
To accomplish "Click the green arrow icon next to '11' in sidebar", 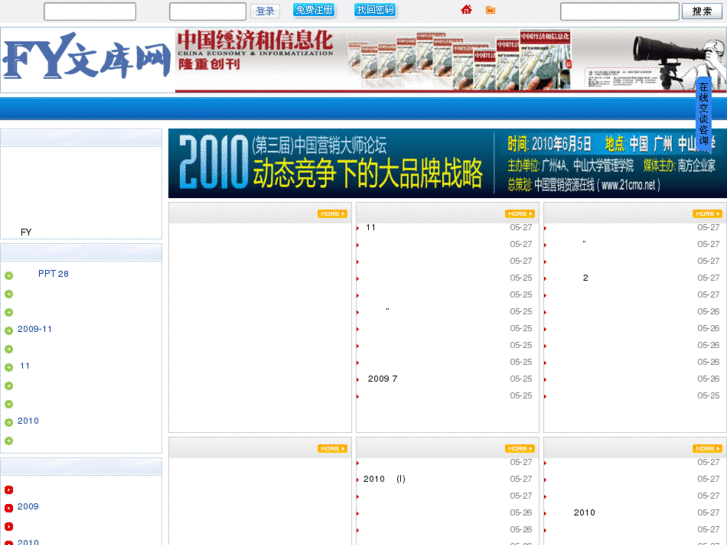I will pyautogui.click(x=9, y=367).
